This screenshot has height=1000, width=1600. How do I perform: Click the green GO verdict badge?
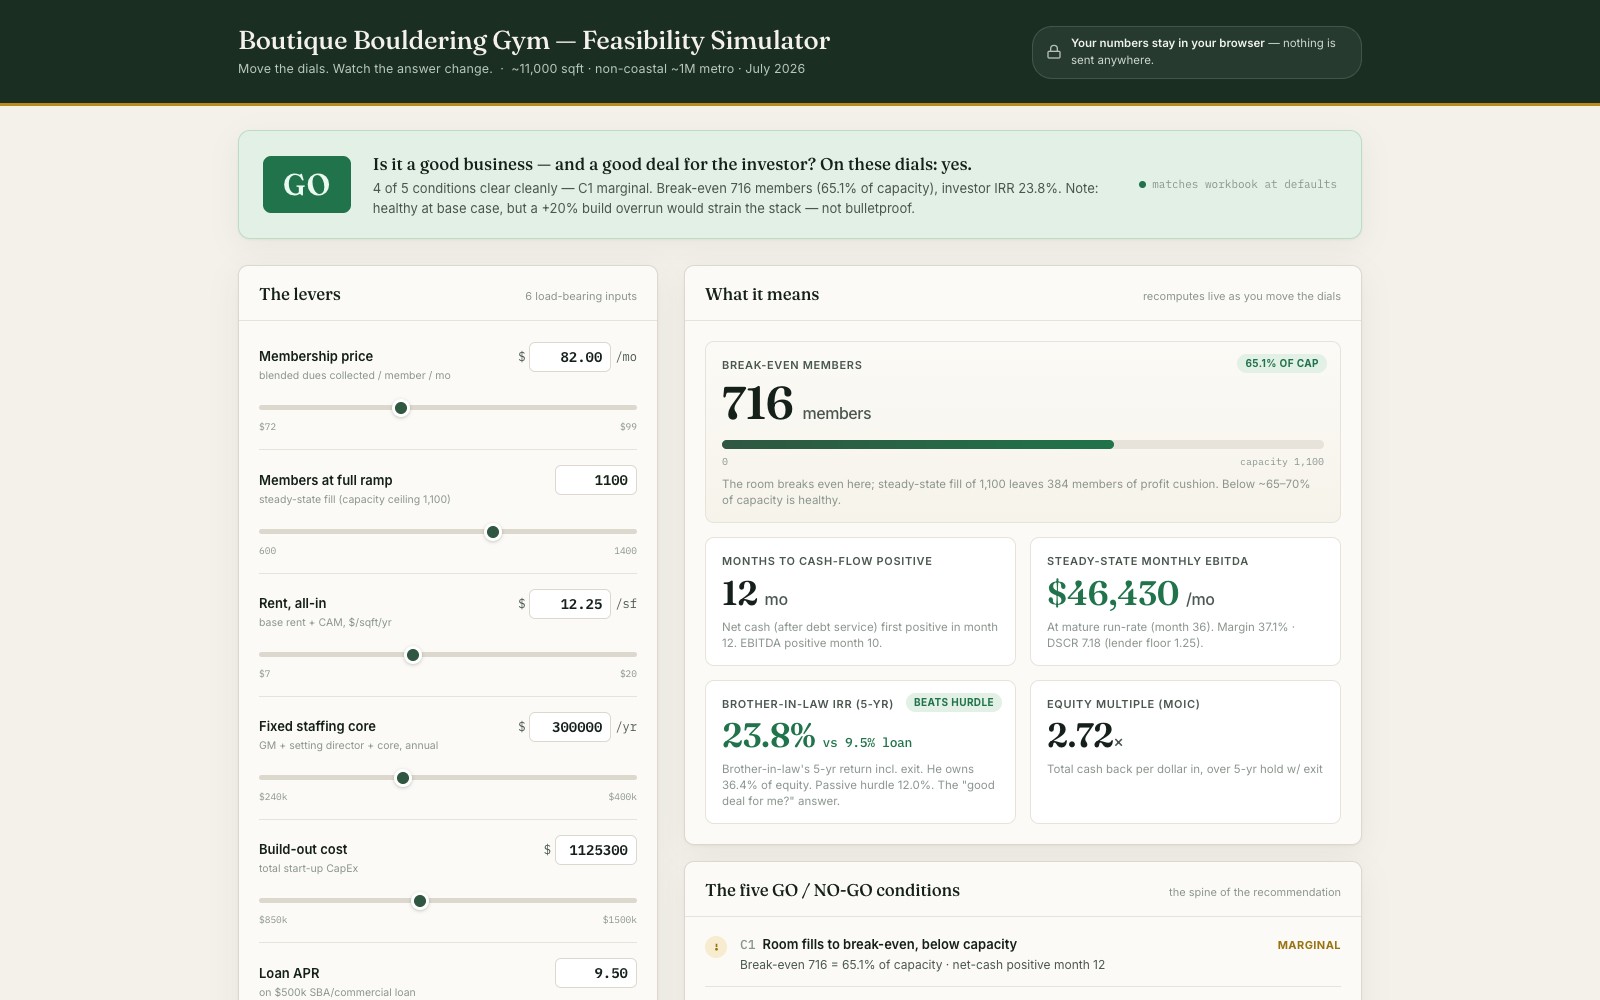pyautogui.click(x=307, y=184)
